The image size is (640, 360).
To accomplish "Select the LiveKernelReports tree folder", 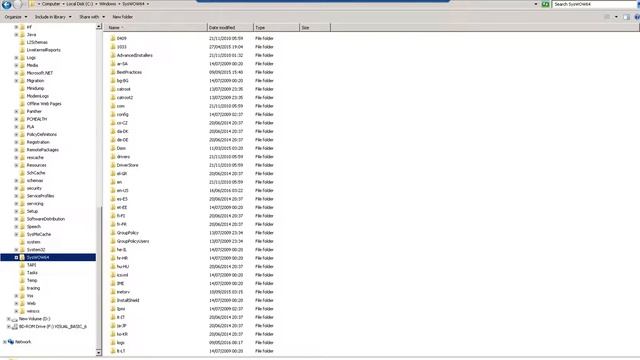I will point(44,50).
